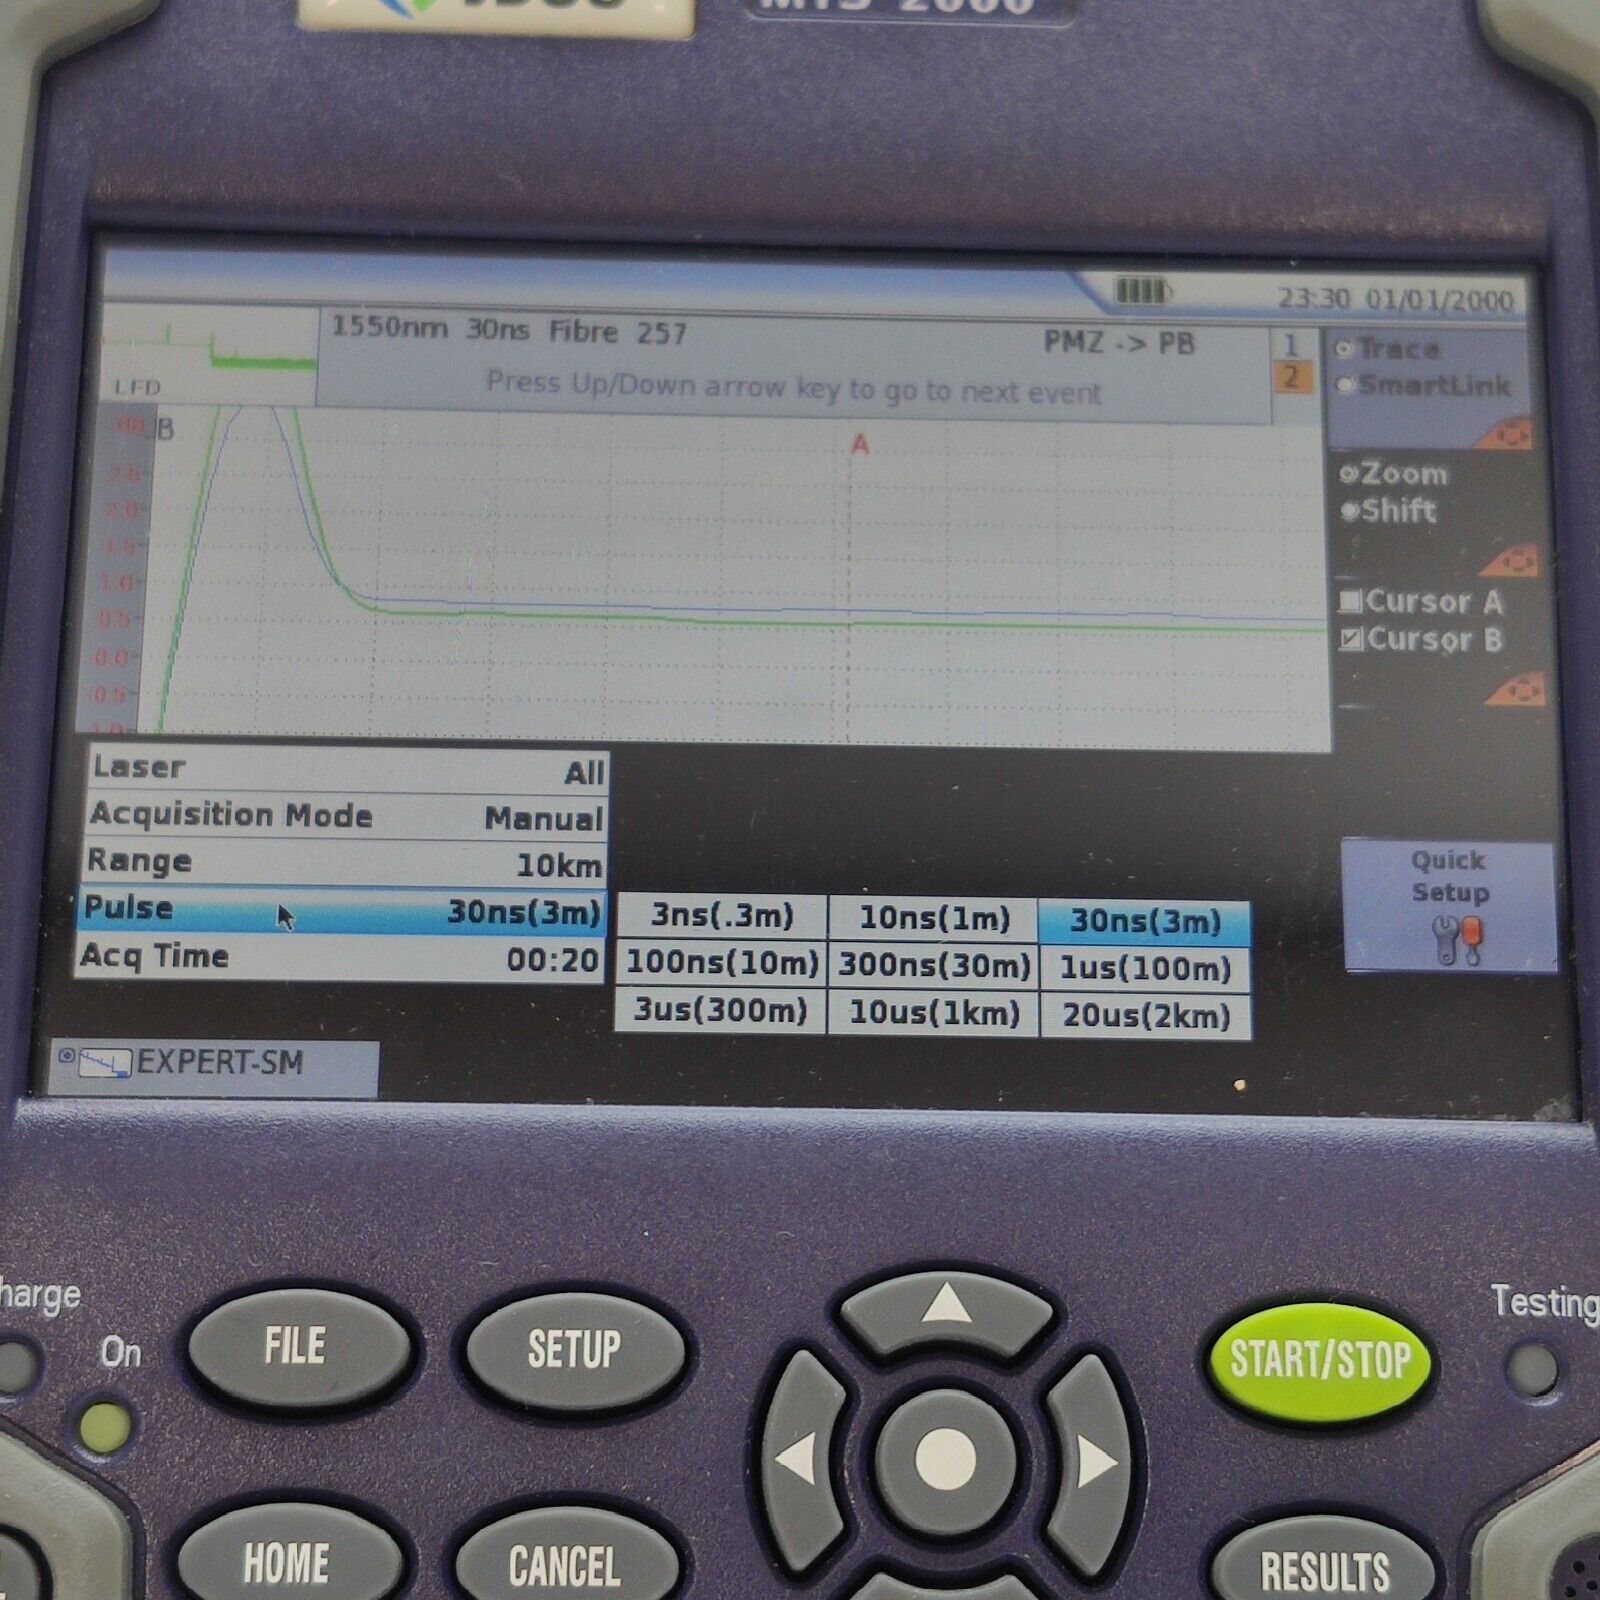Image resolution: width=1600 pixels, height=1600 pixels.
Task: Disable the Cursor B checkbox
Action: pyautogui.click(x=1352, y=639)
